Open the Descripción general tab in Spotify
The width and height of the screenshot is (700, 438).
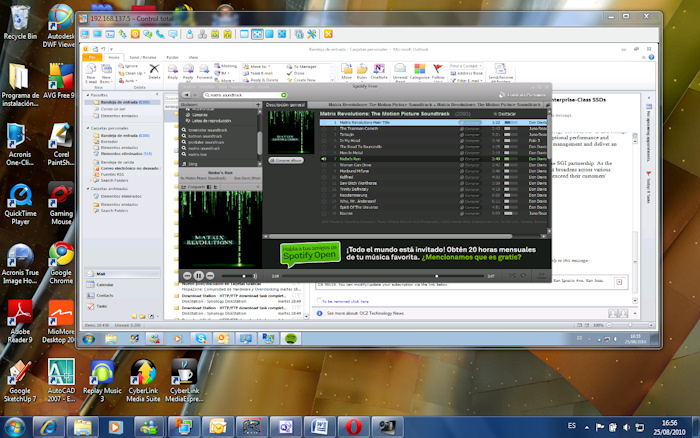(284, 104)
